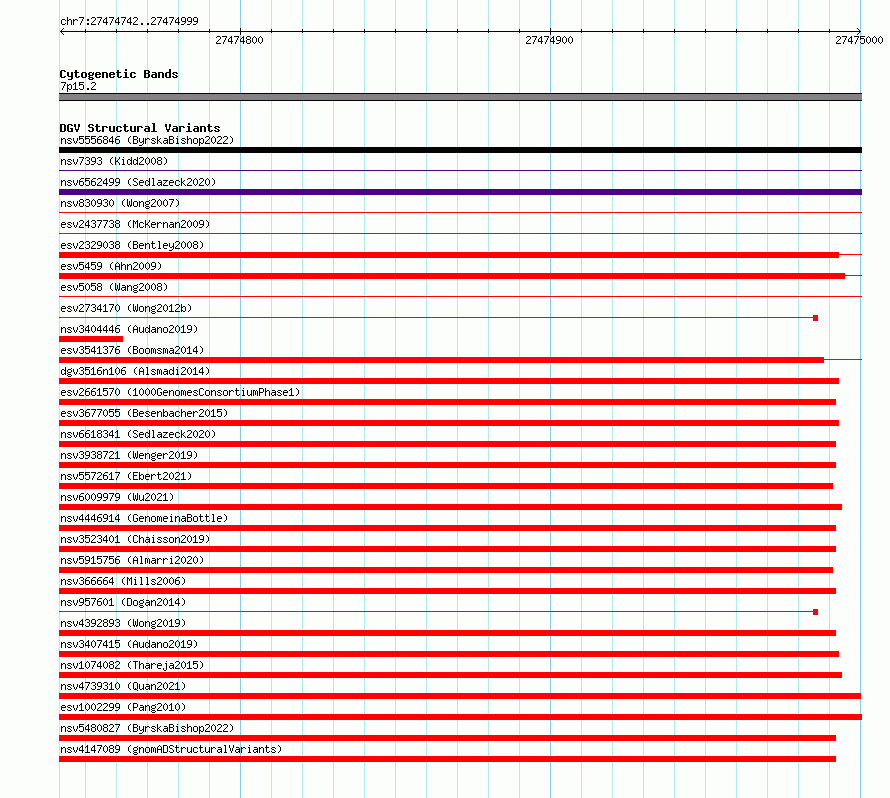Image resolution: width=890 pixels, height=798 pixels.
Task: Click the thick purple nsv6562499 bar
Action: (460, 192)
